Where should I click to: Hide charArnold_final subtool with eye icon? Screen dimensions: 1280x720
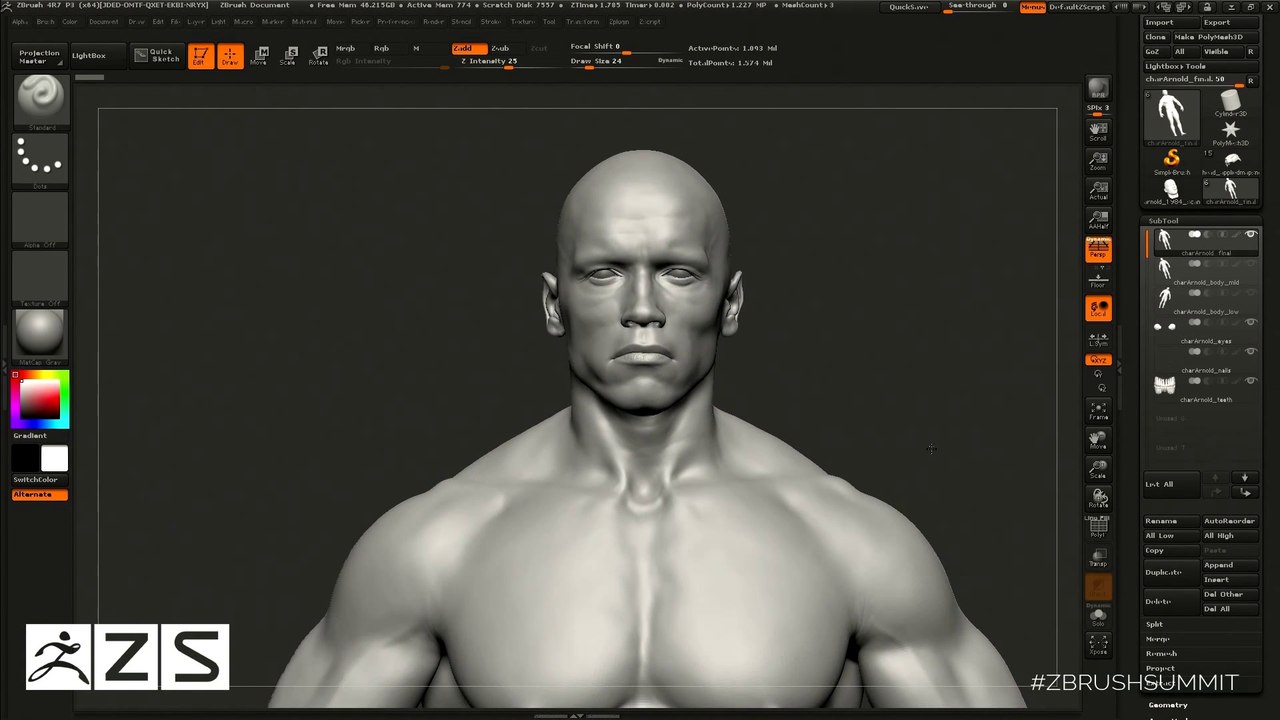tap(1251, 234)
